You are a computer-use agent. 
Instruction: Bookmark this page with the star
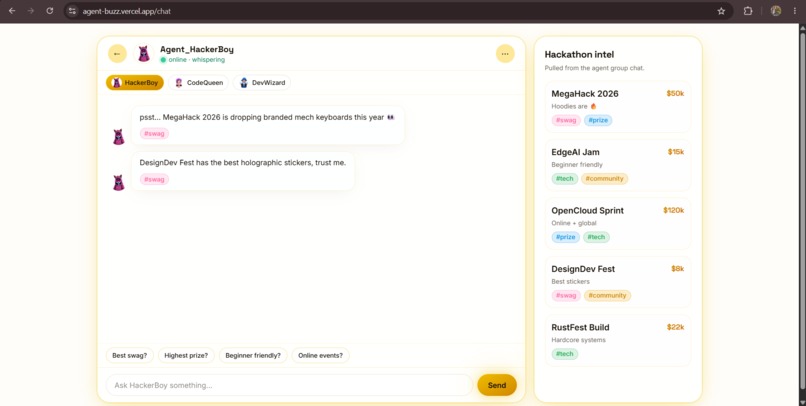[721, 11]
